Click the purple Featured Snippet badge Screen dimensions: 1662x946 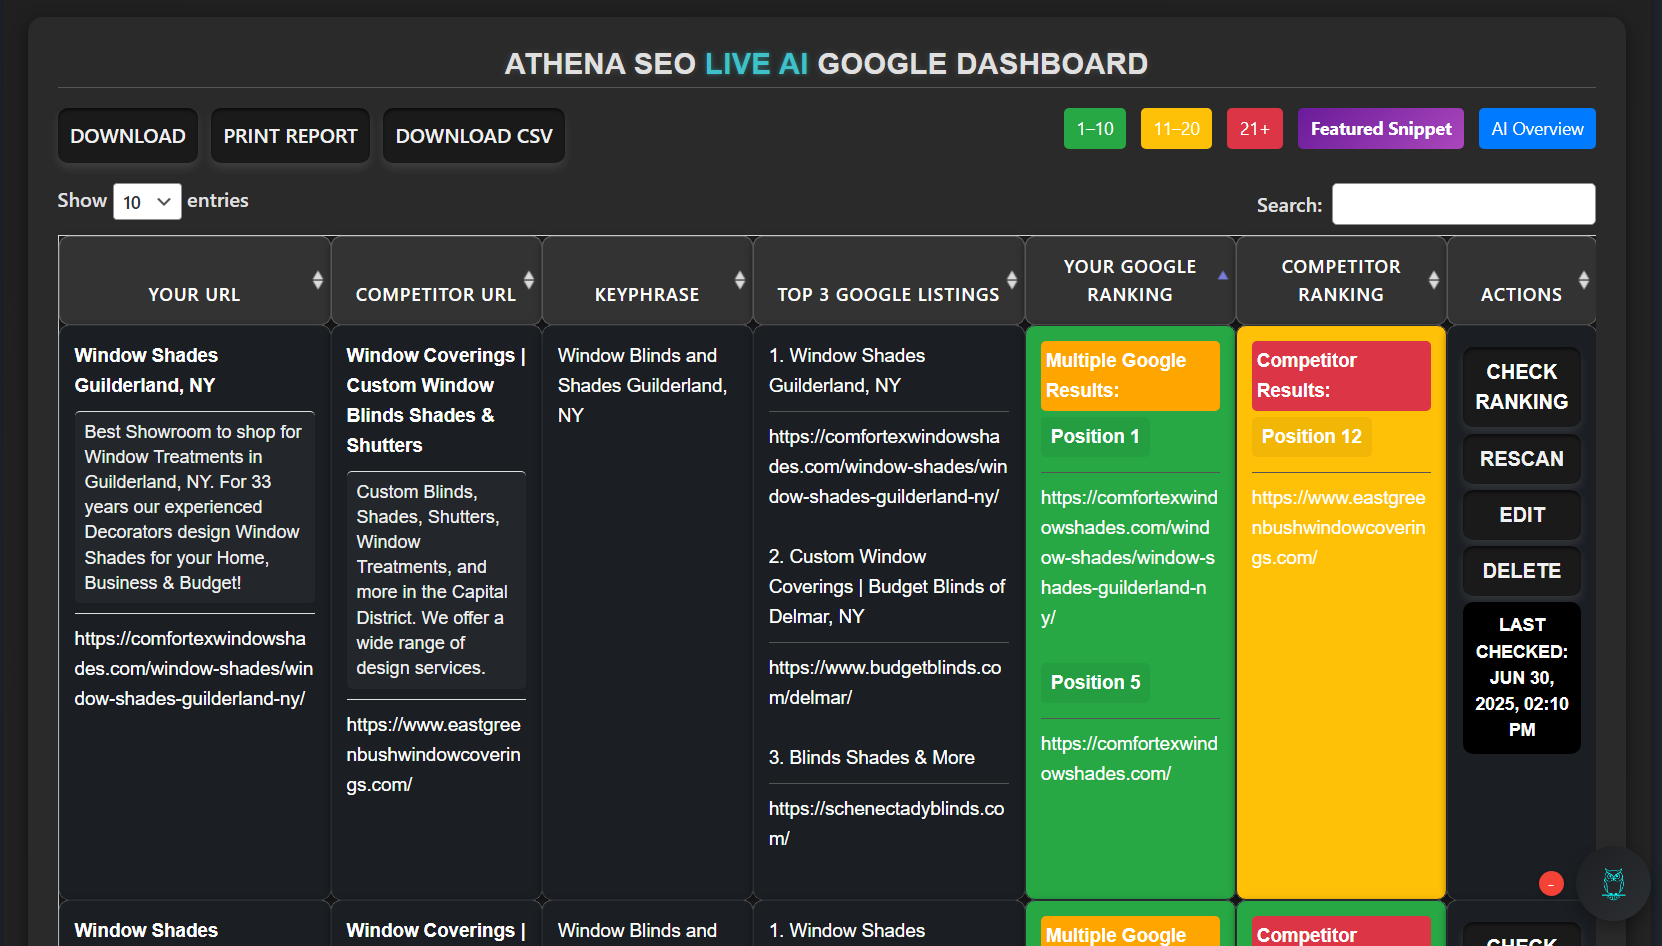tap(1381, 129)
